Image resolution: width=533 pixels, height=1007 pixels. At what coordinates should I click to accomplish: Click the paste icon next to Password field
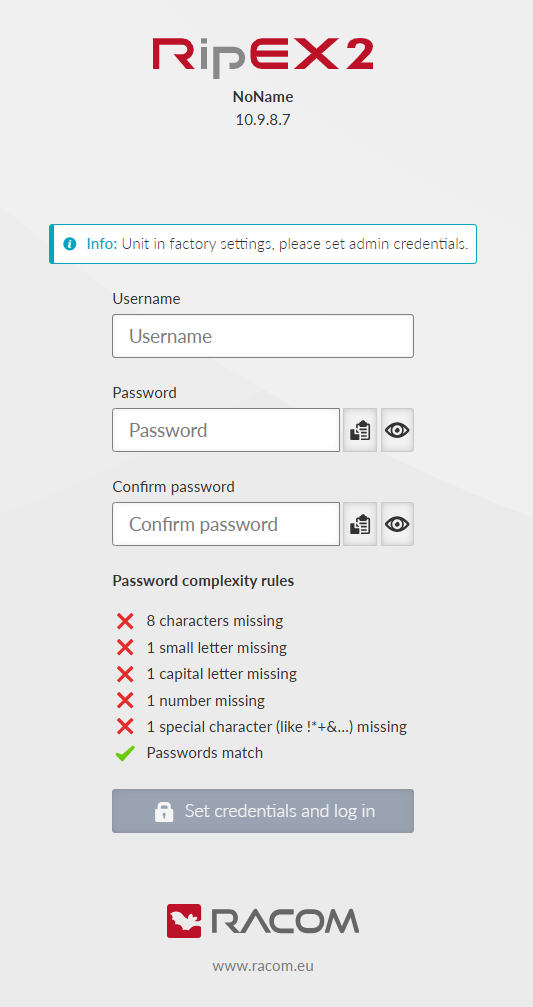(x=360, y=430)
